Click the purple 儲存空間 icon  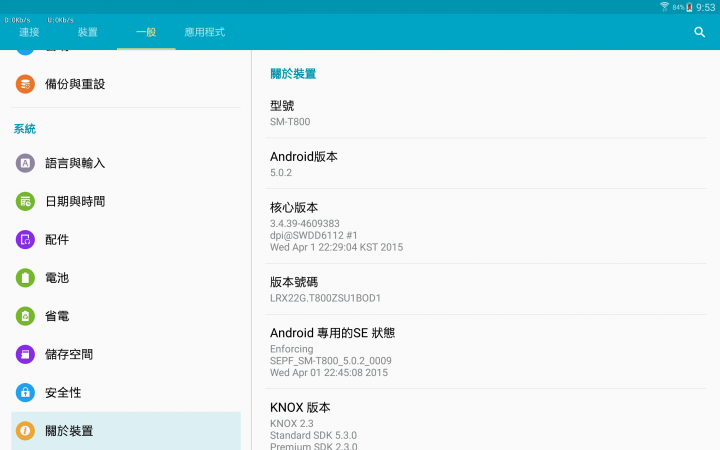(x=25, y=354)
